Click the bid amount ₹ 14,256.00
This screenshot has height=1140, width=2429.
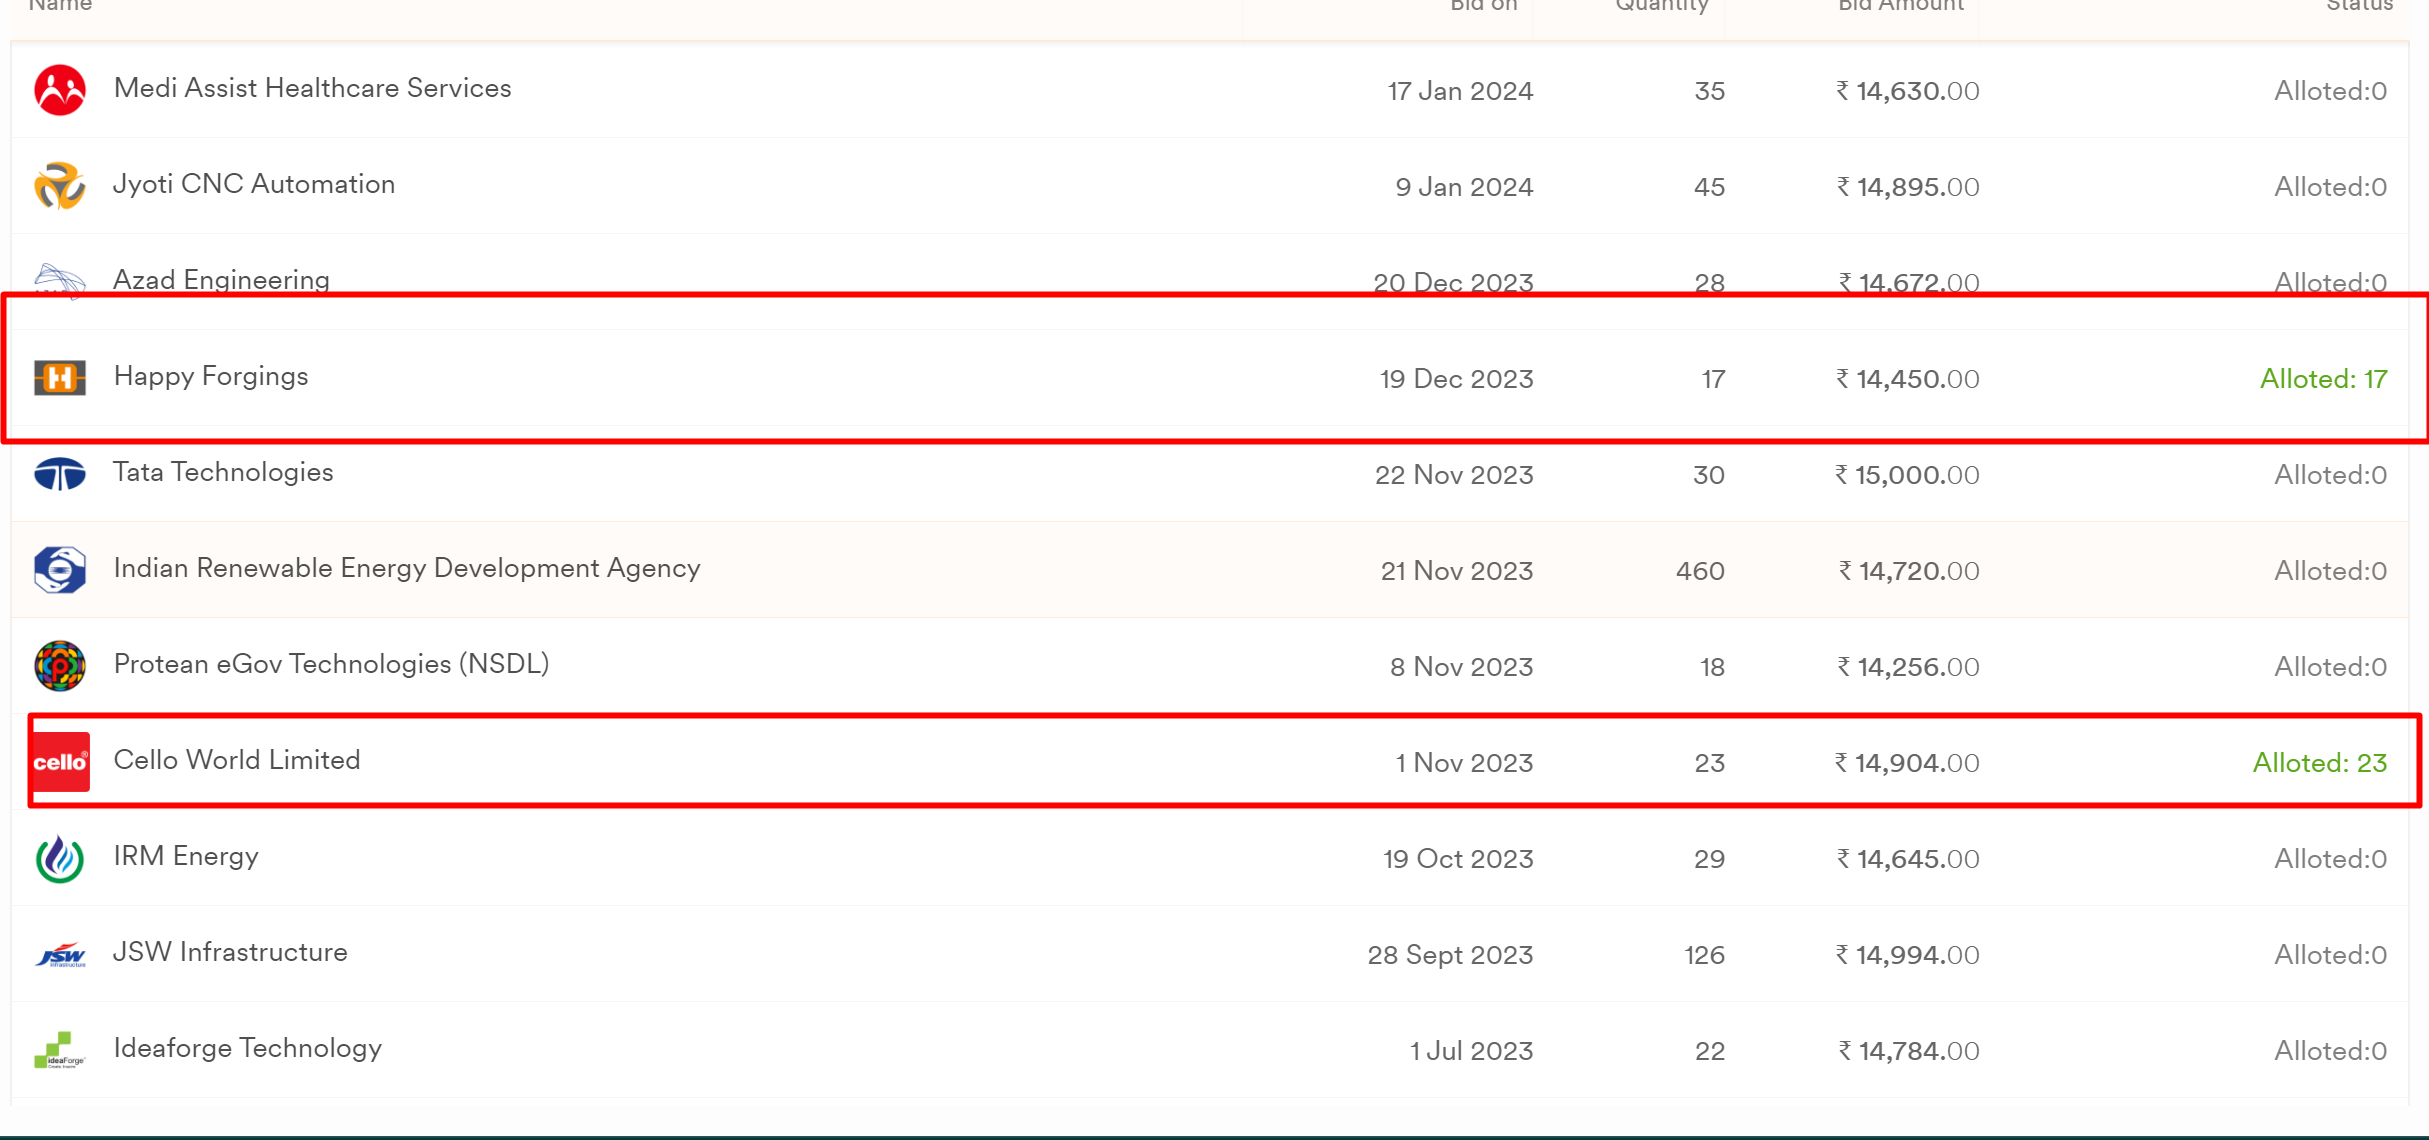[x=1907, y=667]
